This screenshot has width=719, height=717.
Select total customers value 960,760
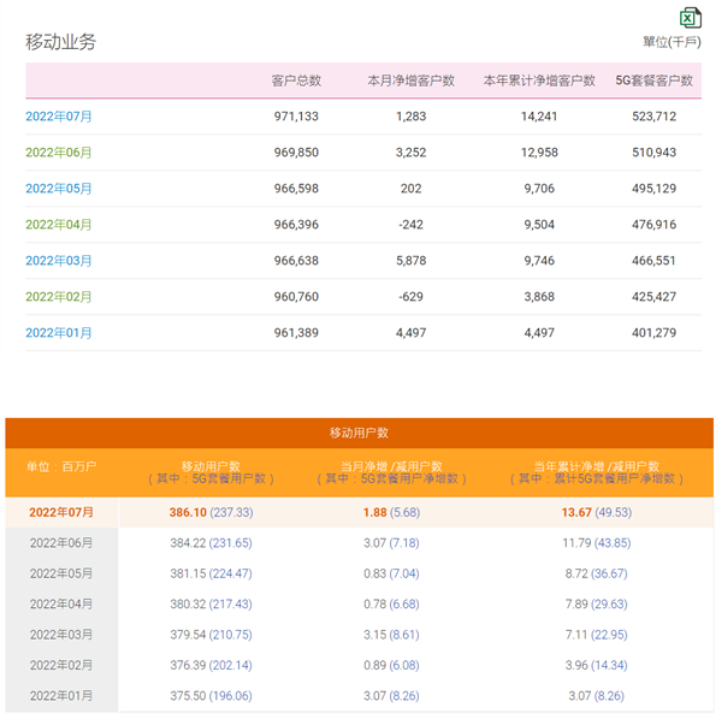tap(296, 297)
